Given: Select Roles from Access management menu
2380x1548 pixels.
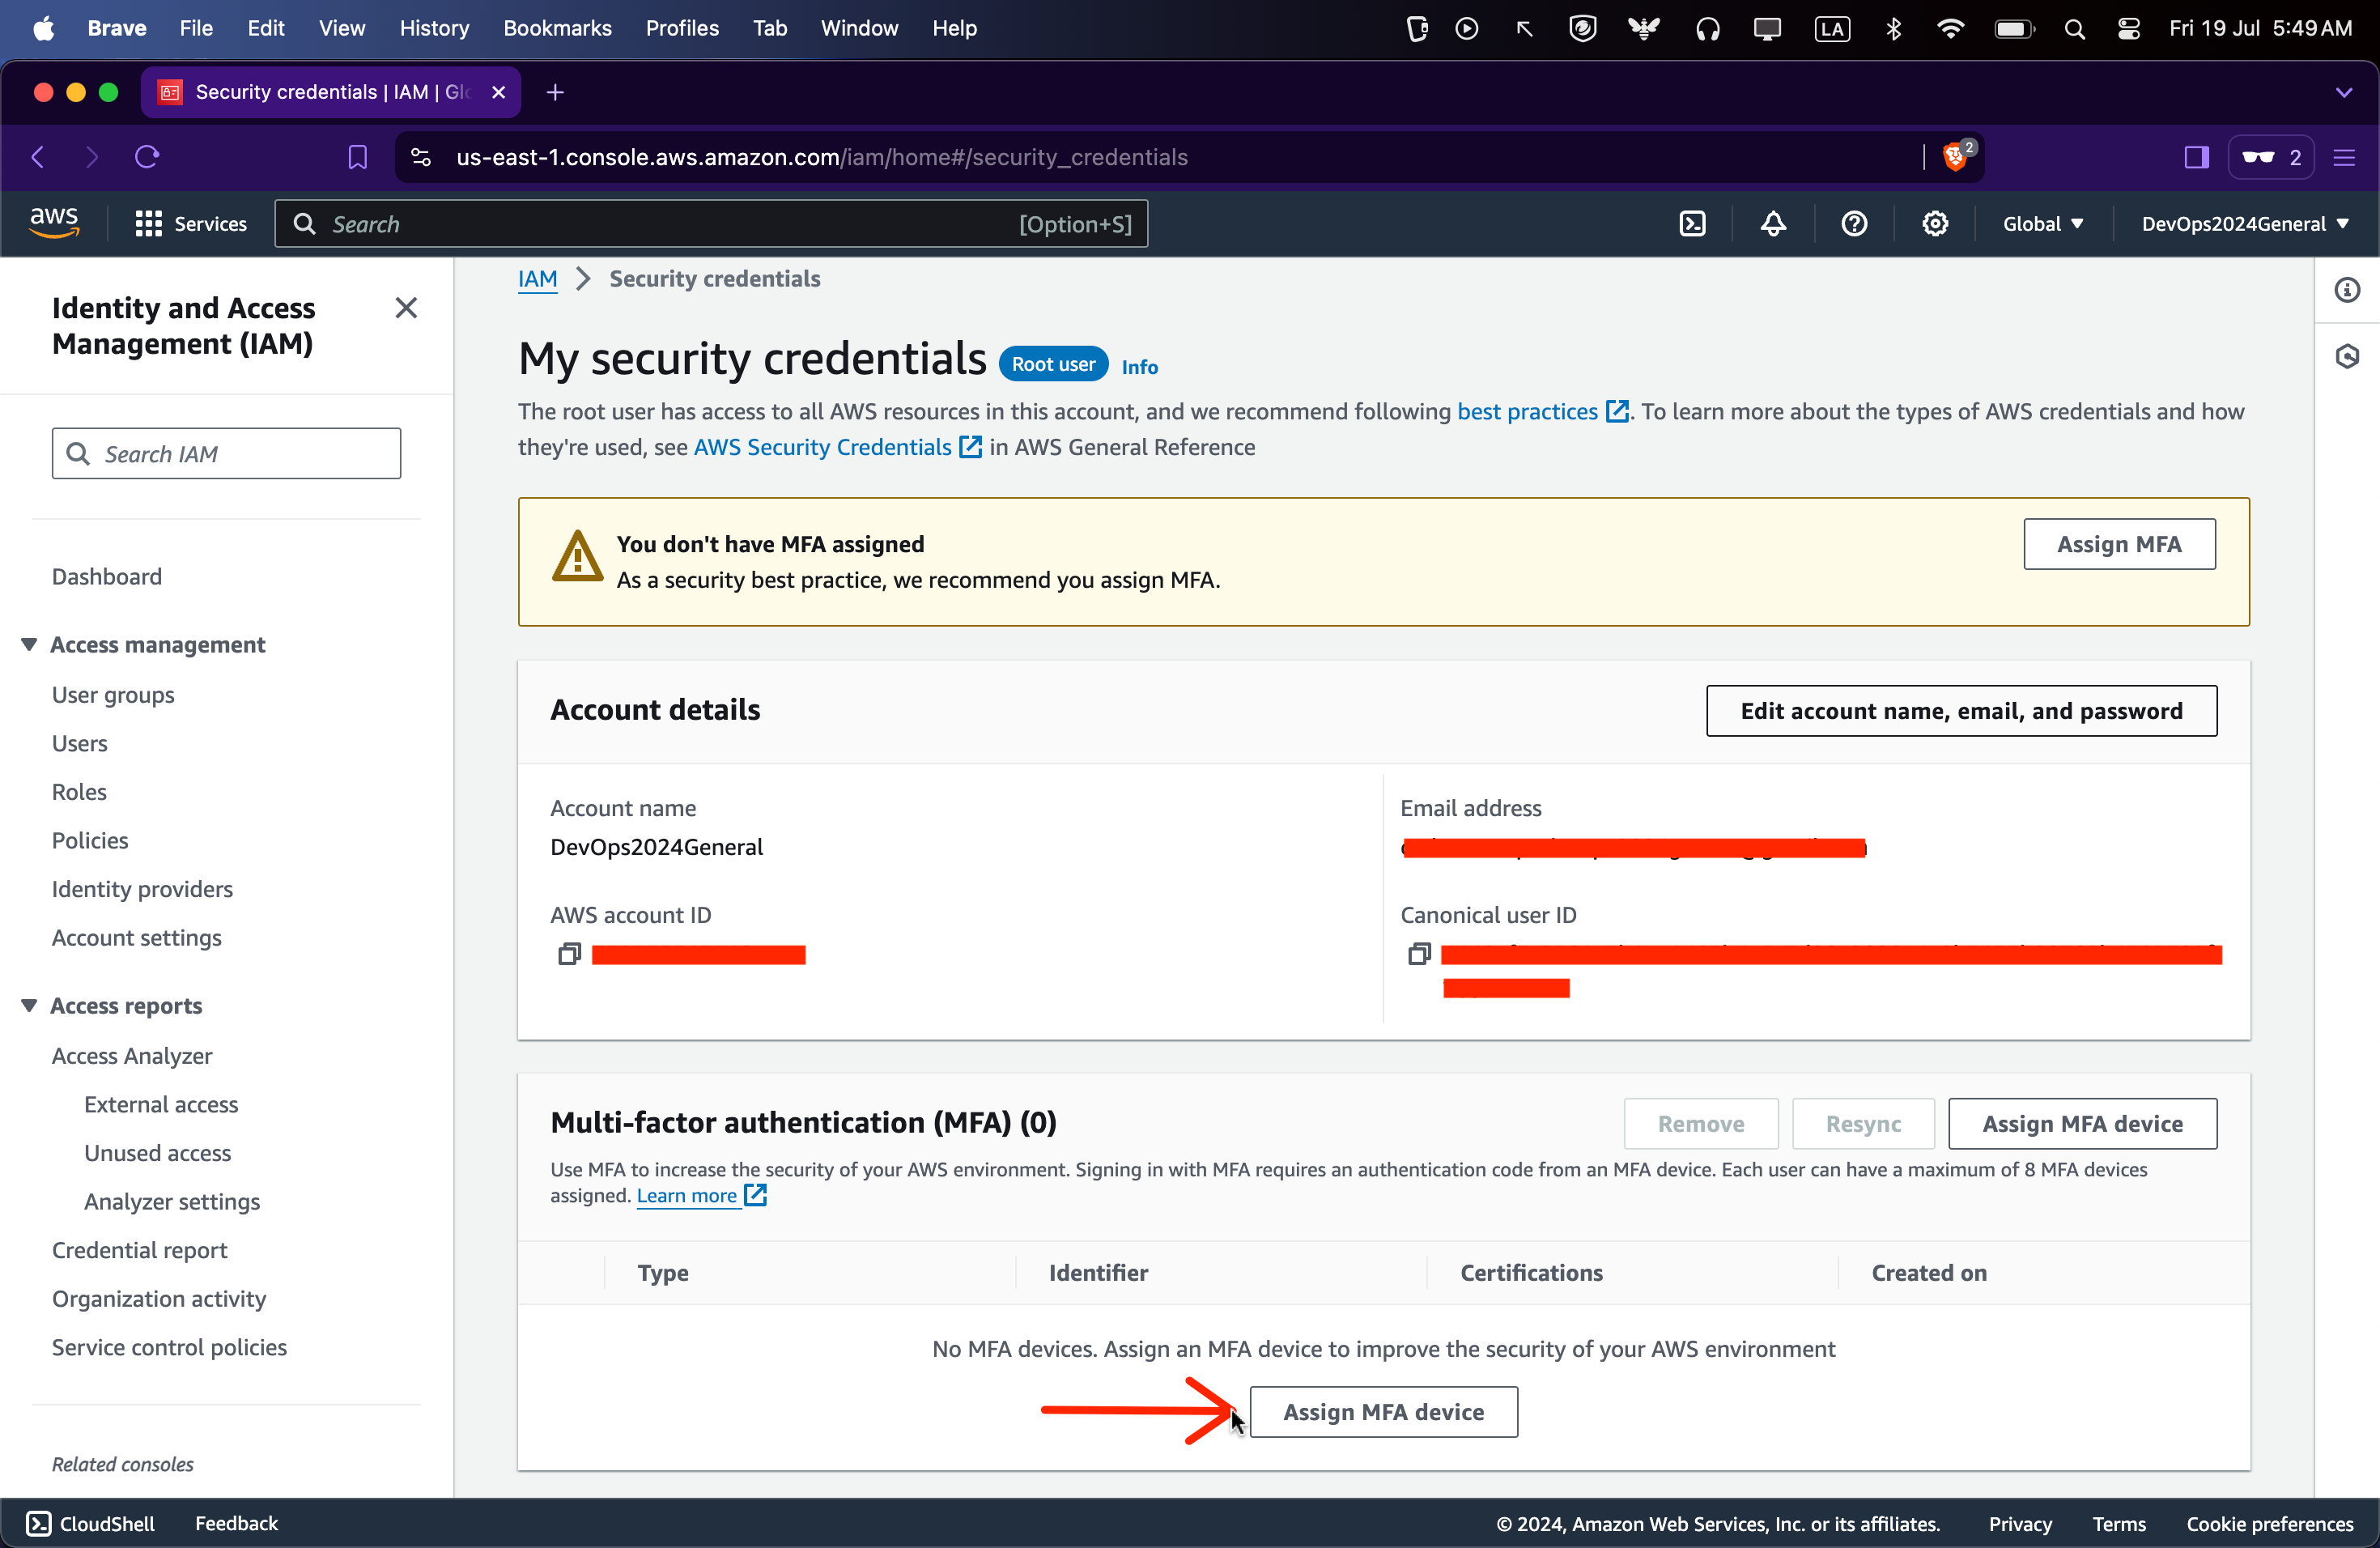Looking at the screenshot, I should coord(78,791).
